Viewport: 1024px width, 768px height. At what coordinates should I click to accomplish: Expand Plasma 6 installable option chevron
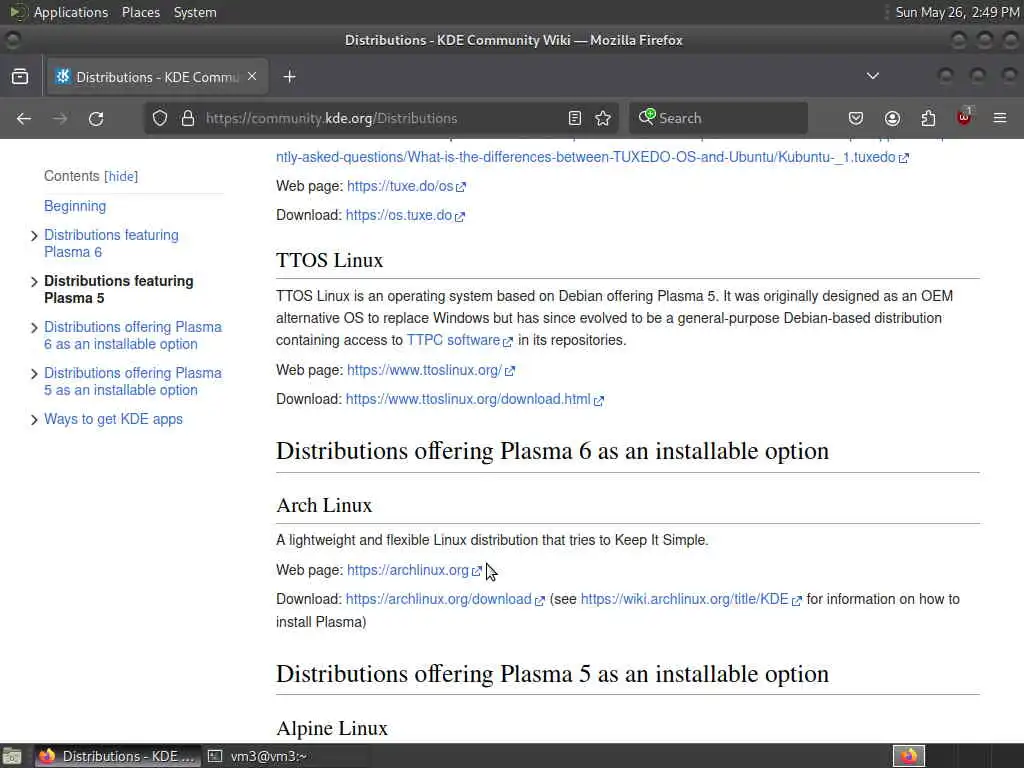(34, 327)
